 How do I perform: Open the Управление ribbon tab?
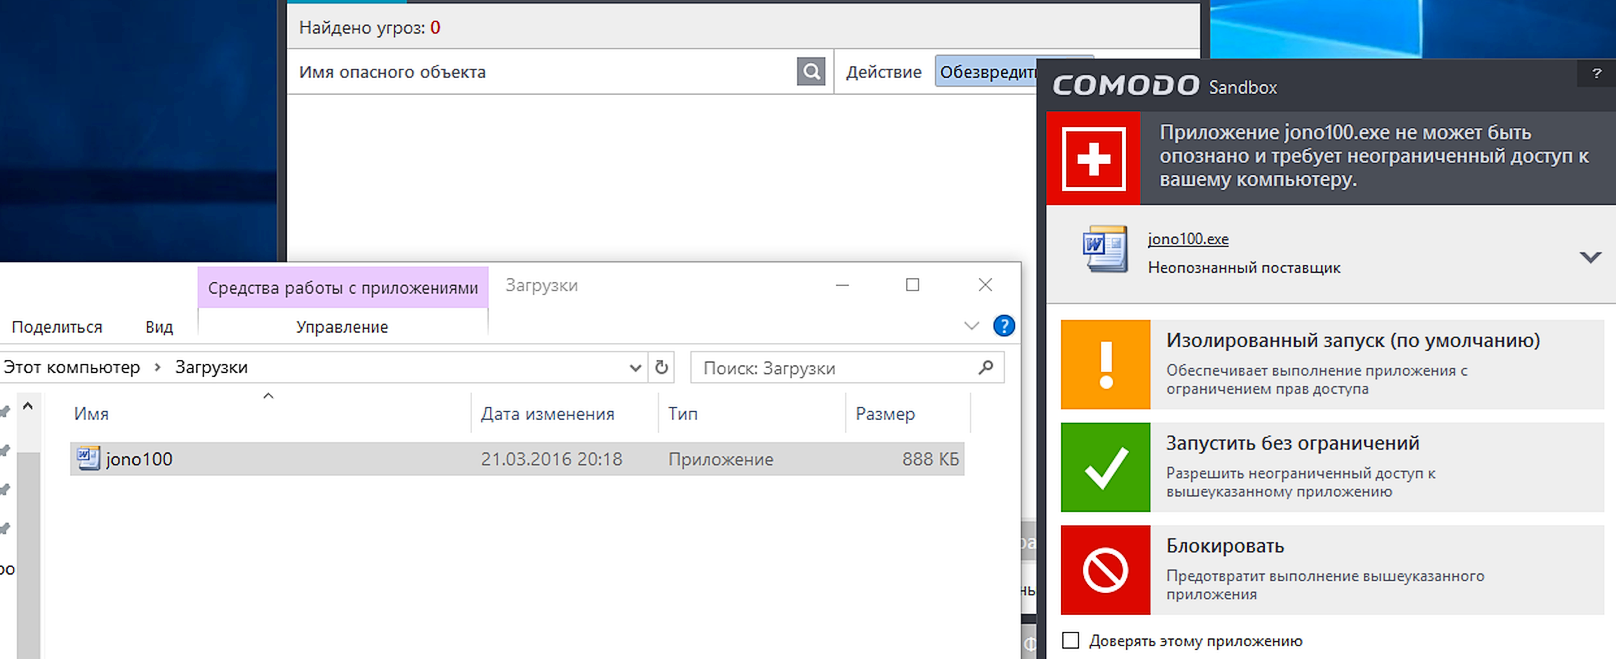coord(342,327)
